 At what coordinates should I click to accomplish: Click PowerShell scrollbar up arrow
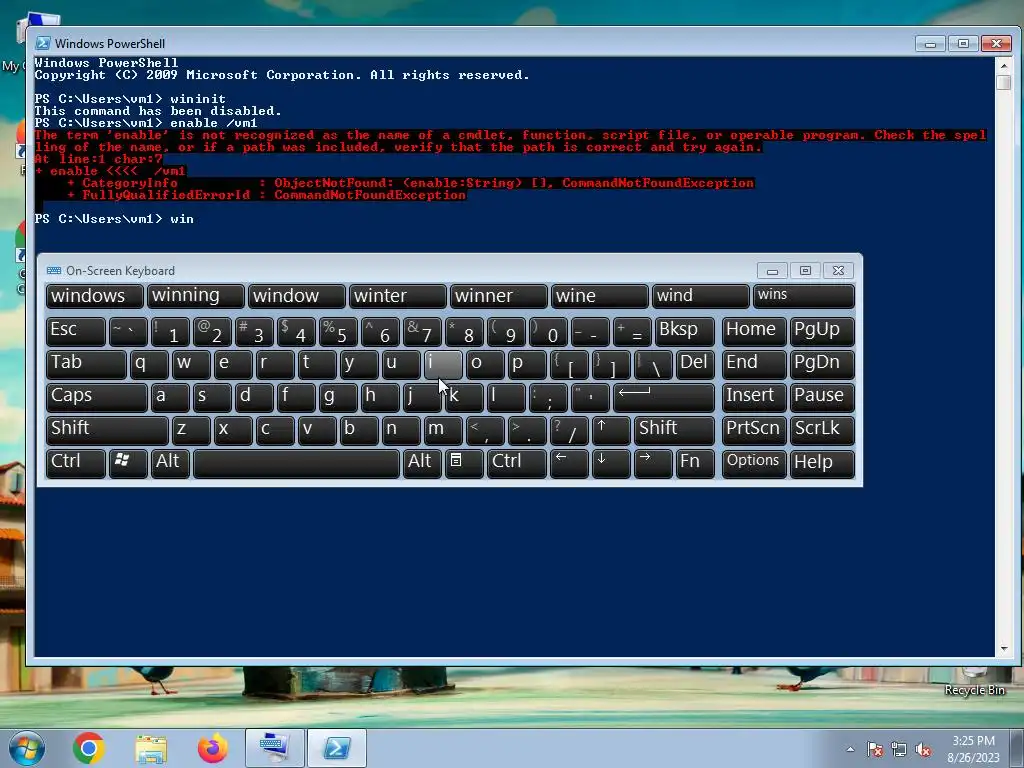pos(1004,65)
